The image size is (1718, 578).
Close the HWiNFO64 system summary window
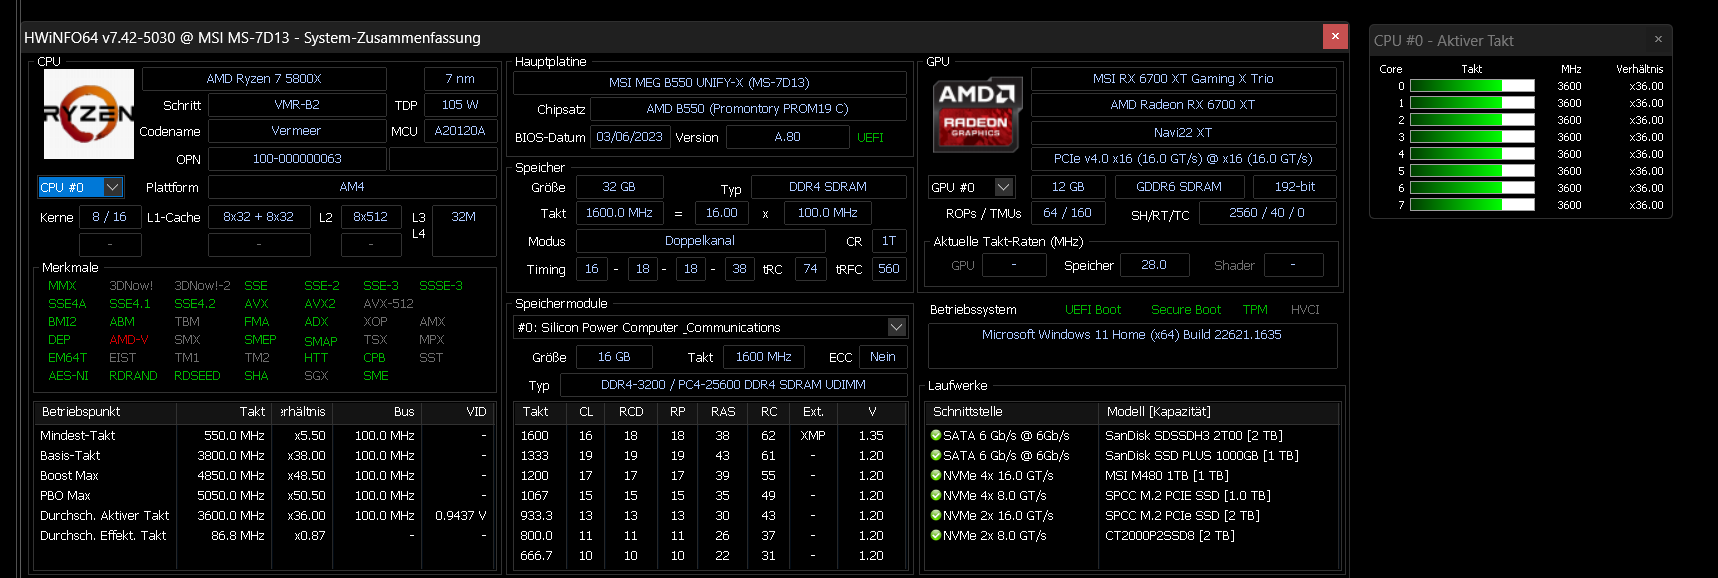point(1335,37)
